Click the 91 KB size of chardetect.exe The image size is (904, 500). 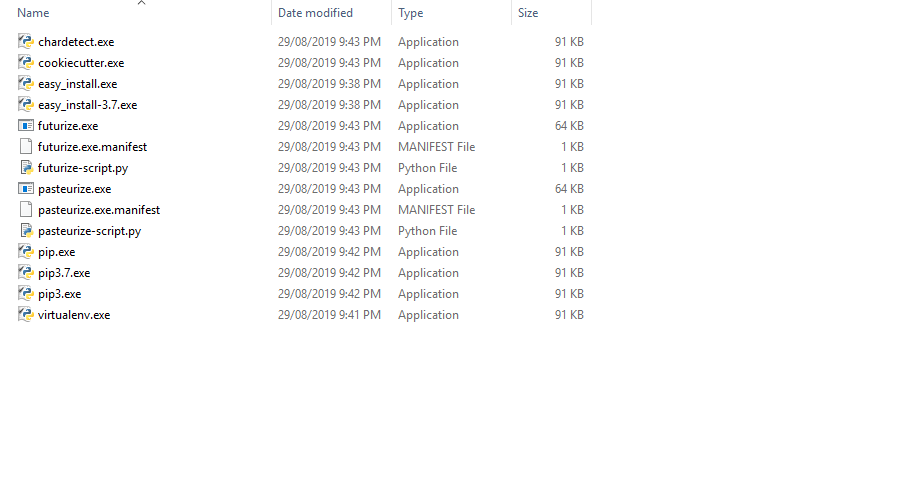click(x=569, y=42)
